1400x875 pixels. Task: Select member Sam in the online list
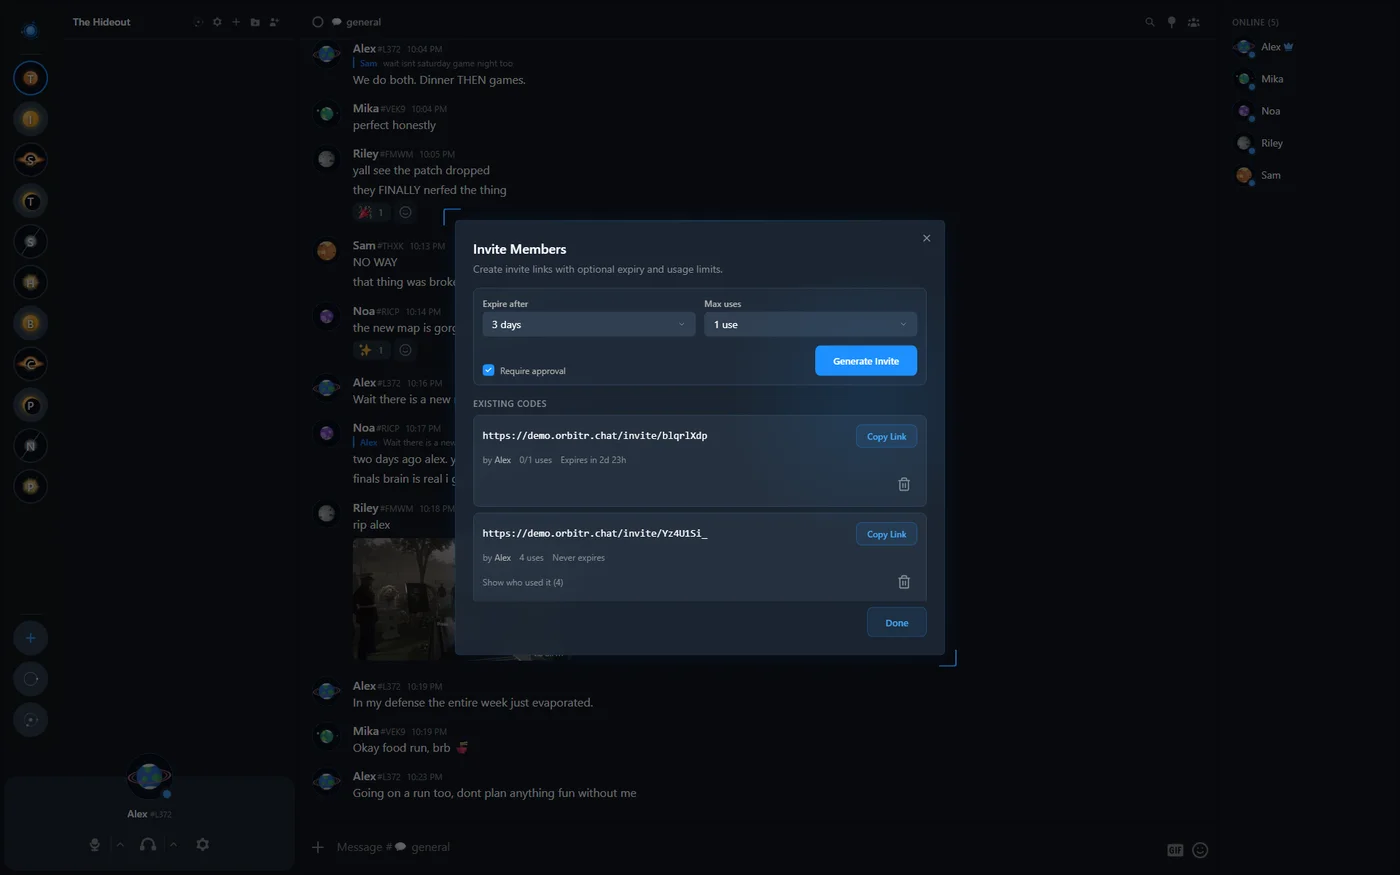point(1258,175)
